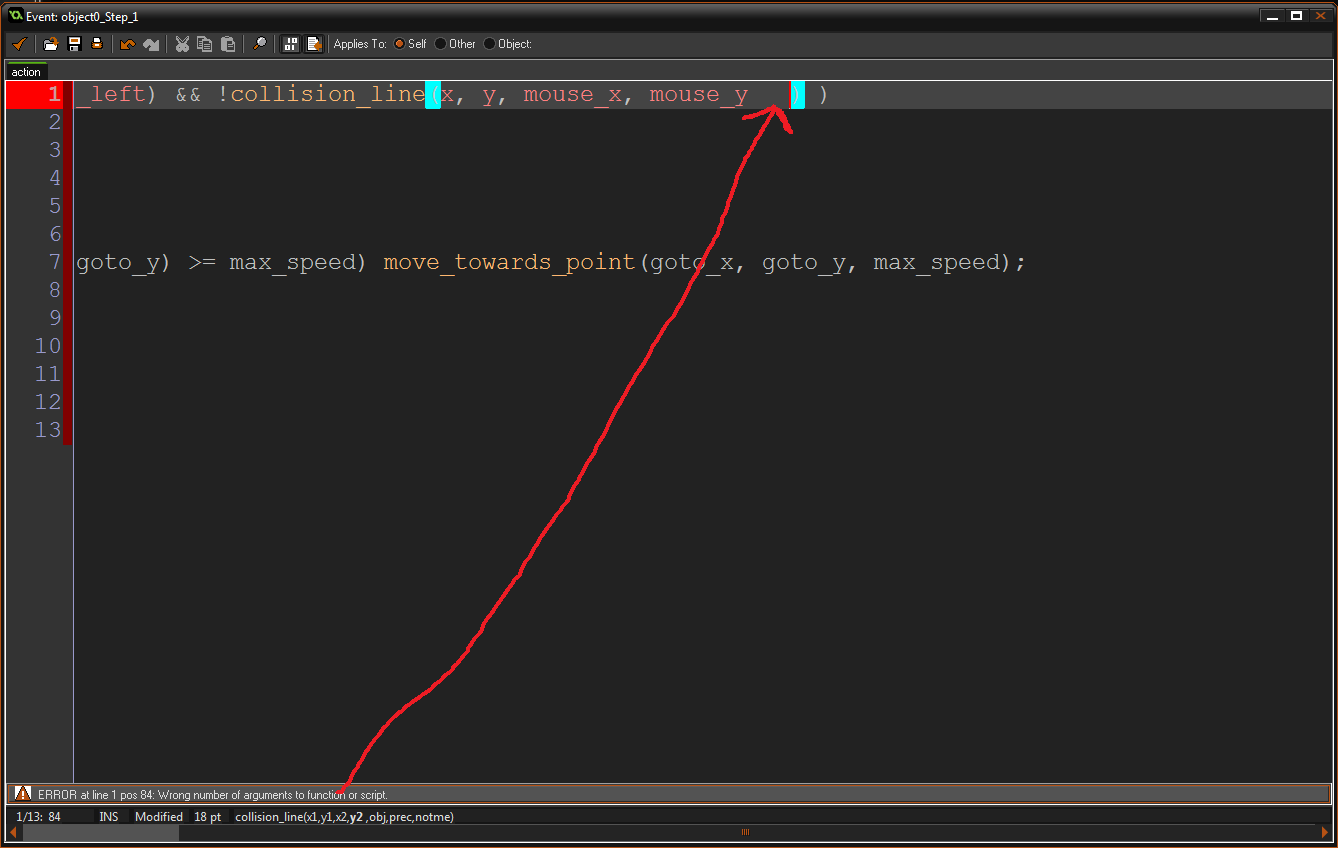Select the Self radio button
This screenshot has width=1338, height=848.
point(400,44)
